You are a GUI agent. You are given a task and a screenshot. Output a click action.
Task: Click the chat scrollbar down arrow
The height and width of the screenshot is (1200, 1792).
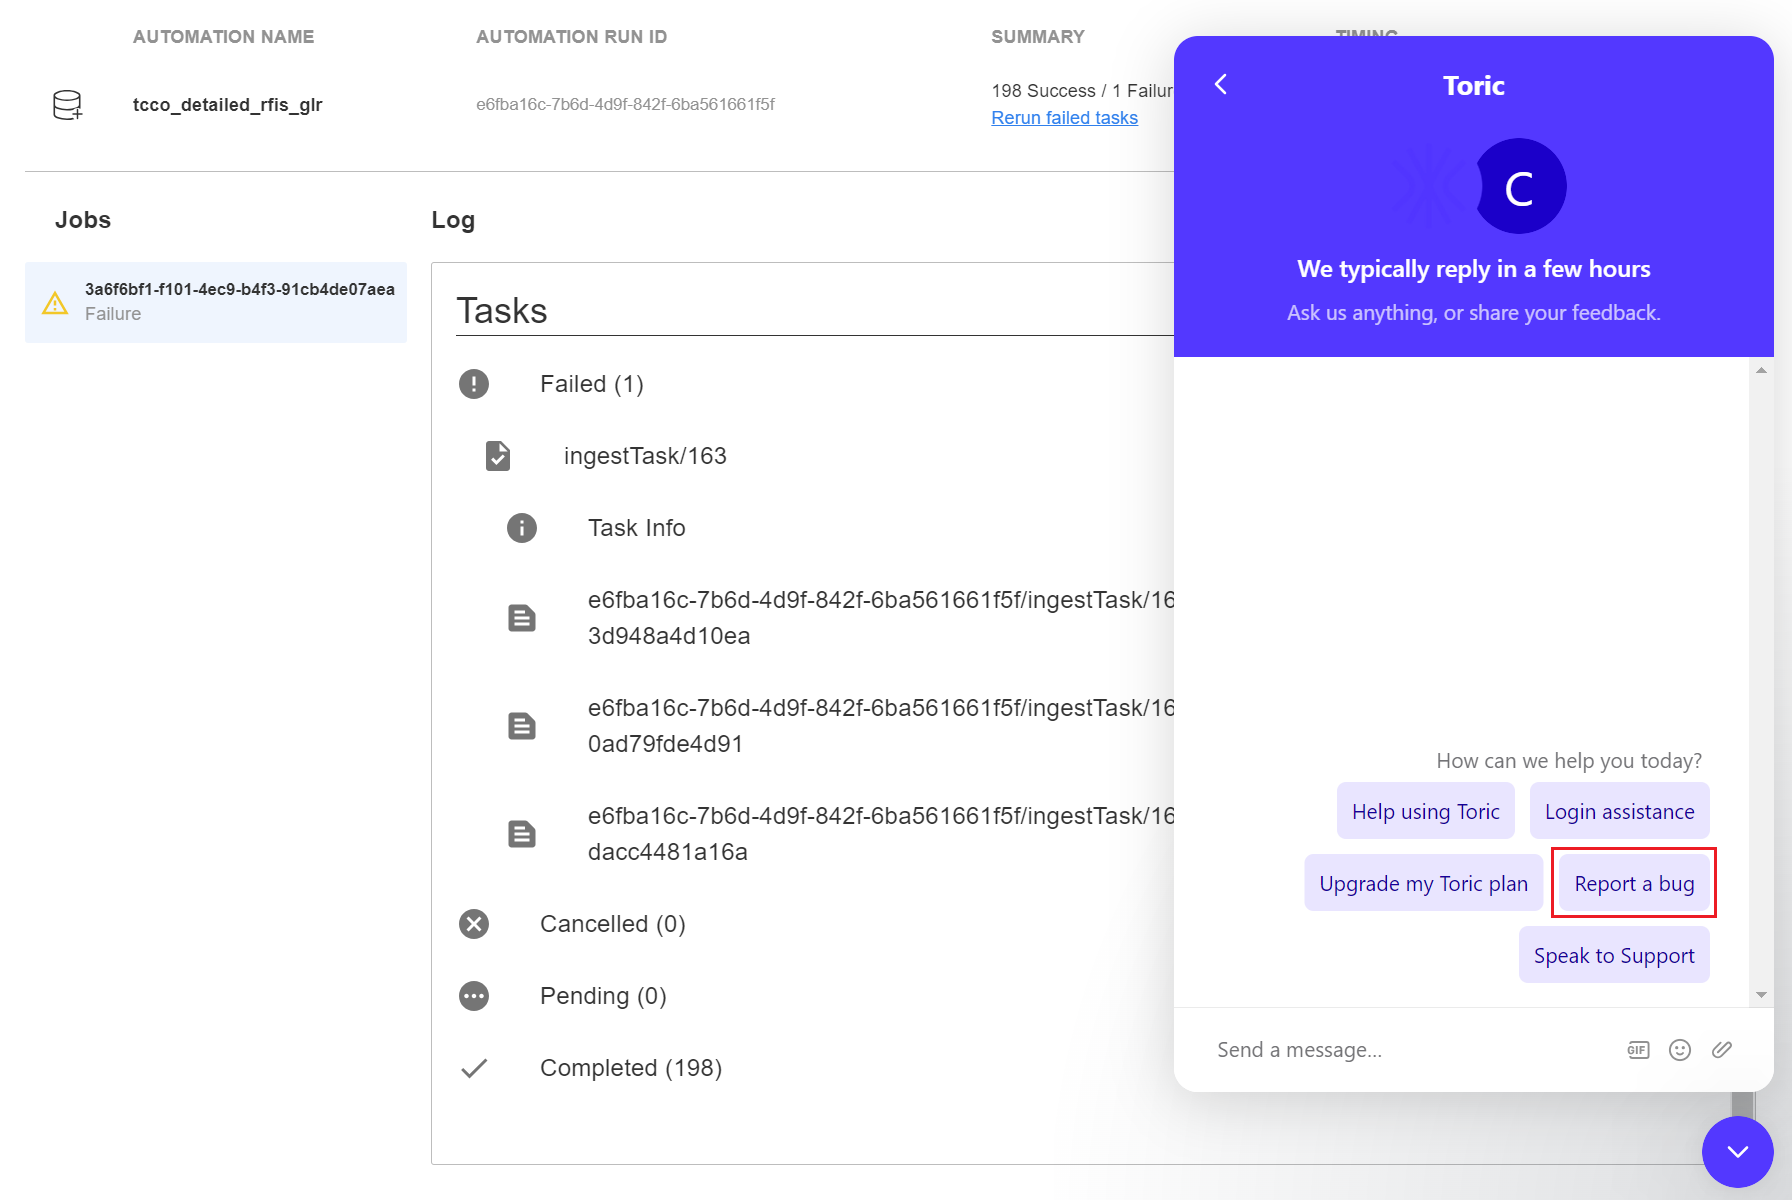pos(1761,995)
